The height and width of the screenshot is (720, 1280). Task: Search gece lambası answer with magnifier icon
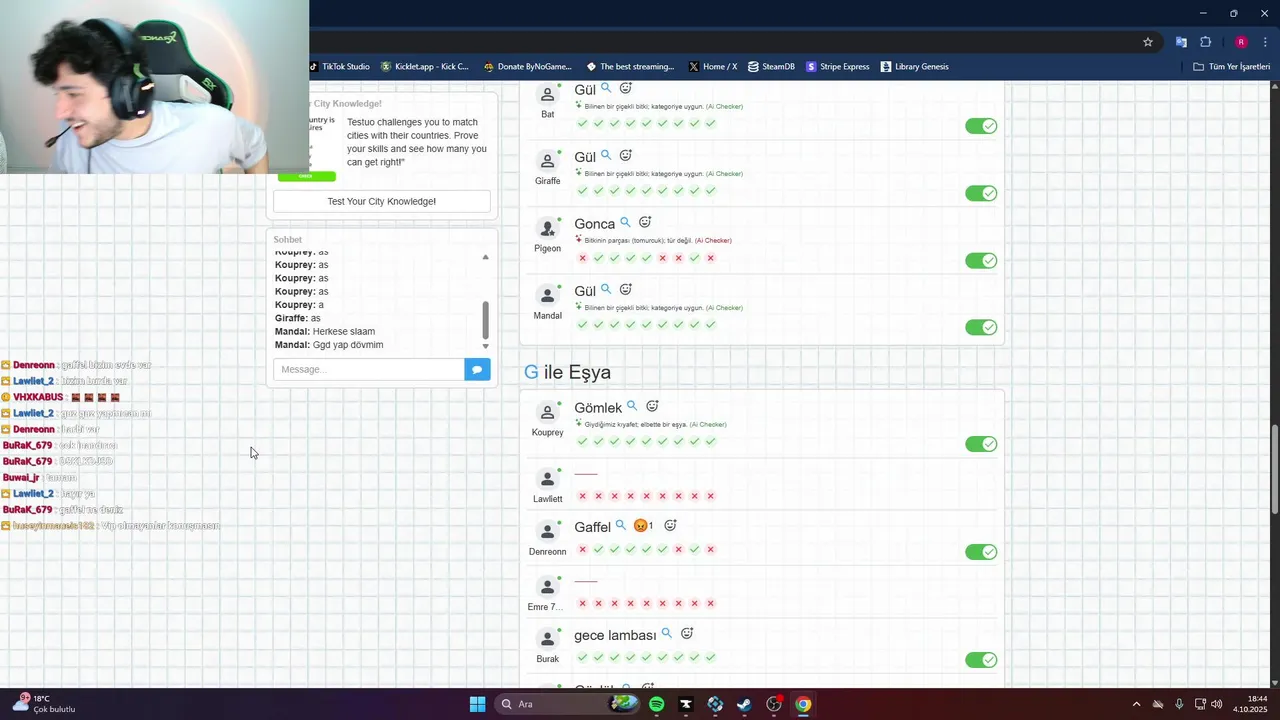click(x=666, y=633)
